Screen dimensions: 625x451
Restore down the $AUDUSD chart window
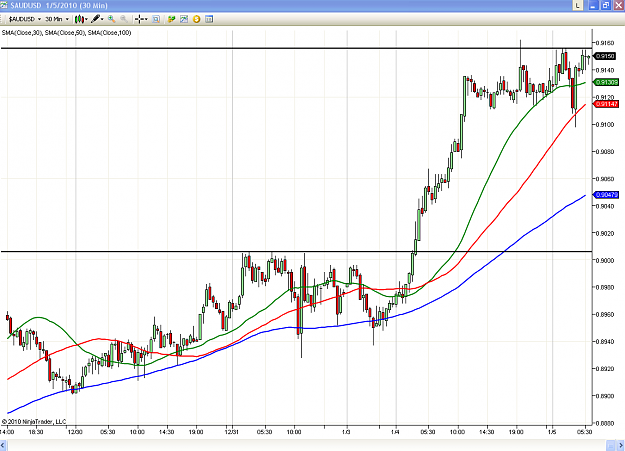(606, 5)
